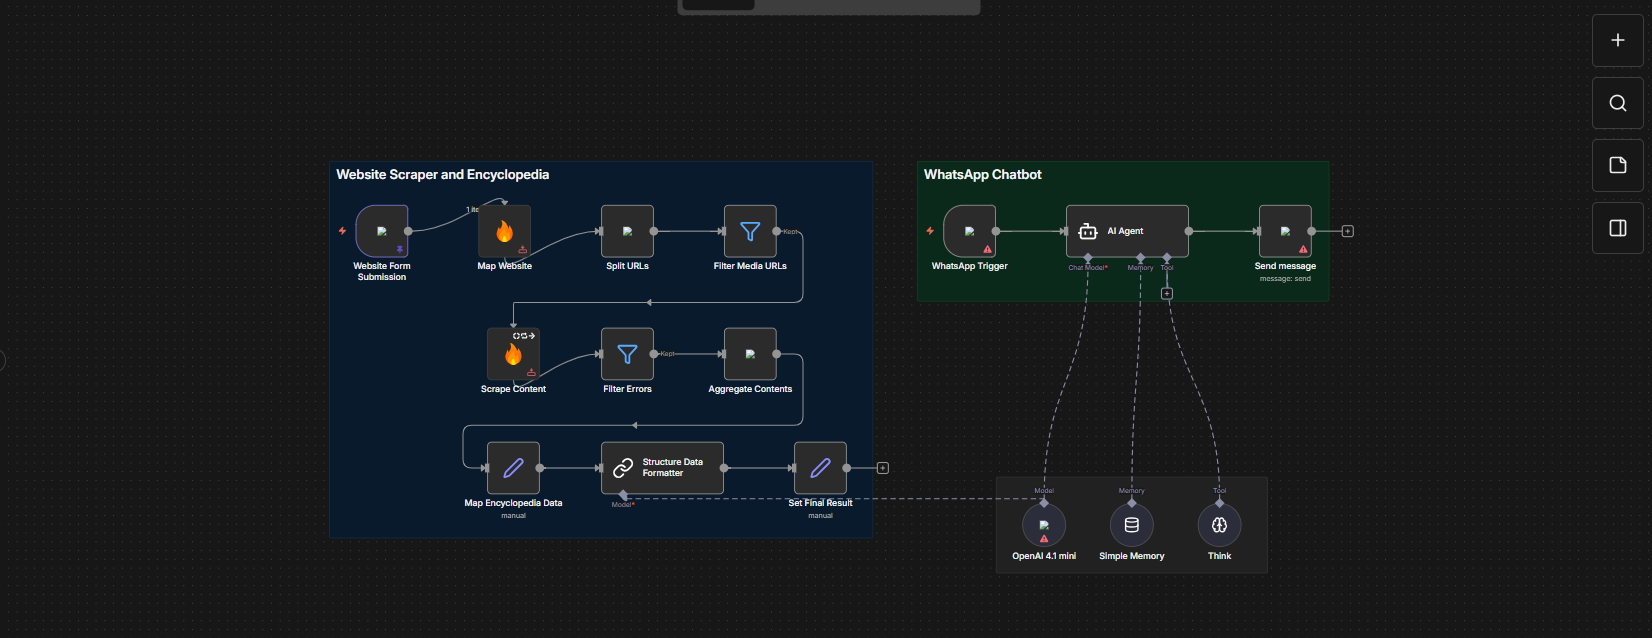Toggle the side panel button
The height and width of the screenshot is (638, 1652).
pyautogui.click(x=1617, y=228)
